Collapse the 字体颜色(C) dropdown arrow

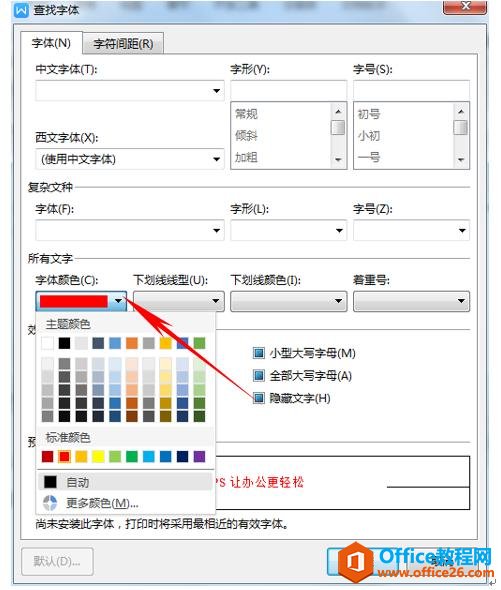(118, 301)
